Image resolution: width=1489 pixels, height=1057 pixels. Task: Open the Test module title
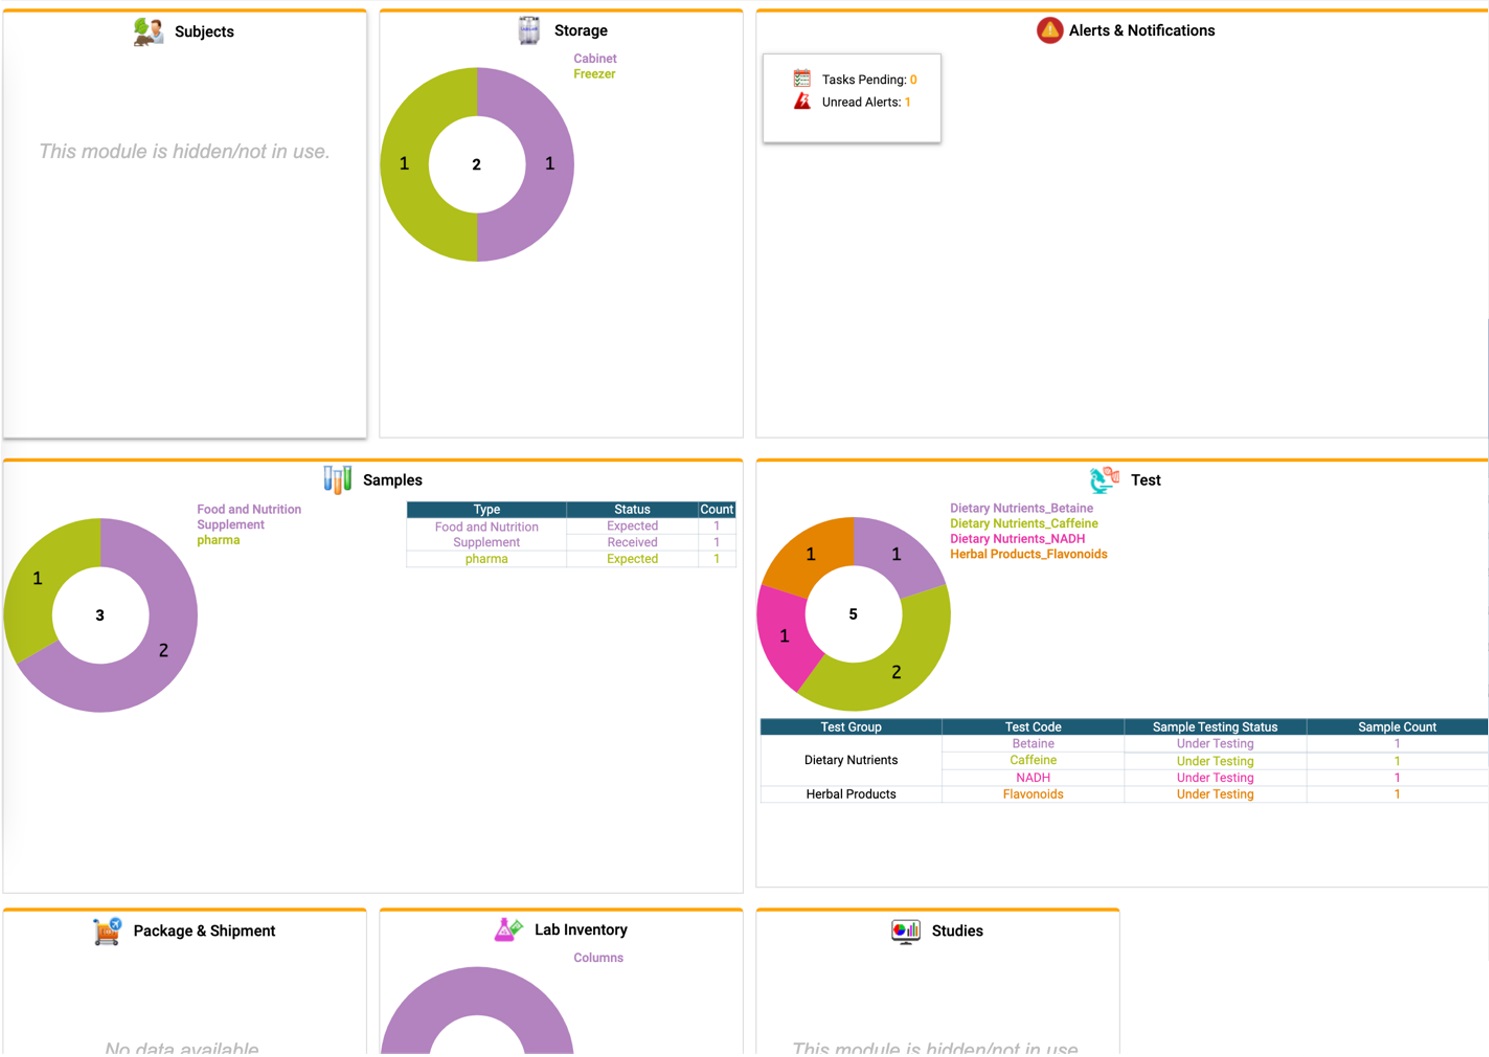point(1146,480)
